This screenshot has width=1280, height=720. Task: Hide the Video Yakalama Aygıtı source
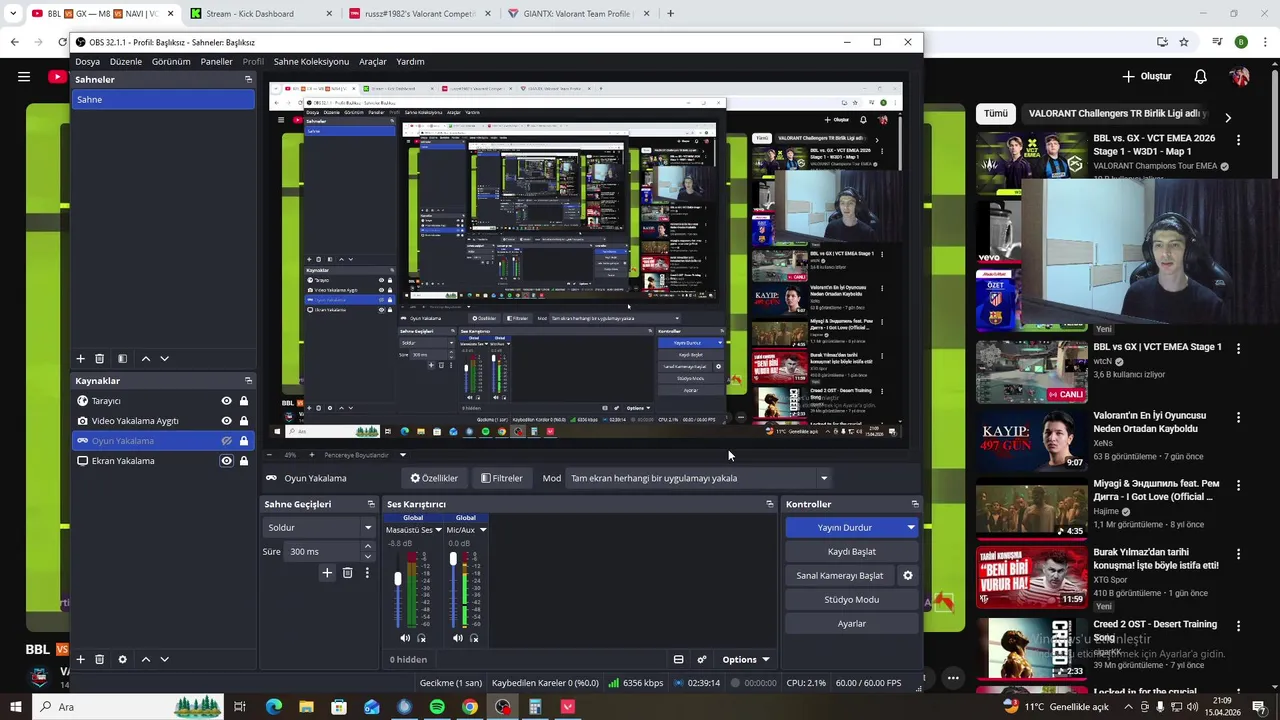[x=227, y=421]
